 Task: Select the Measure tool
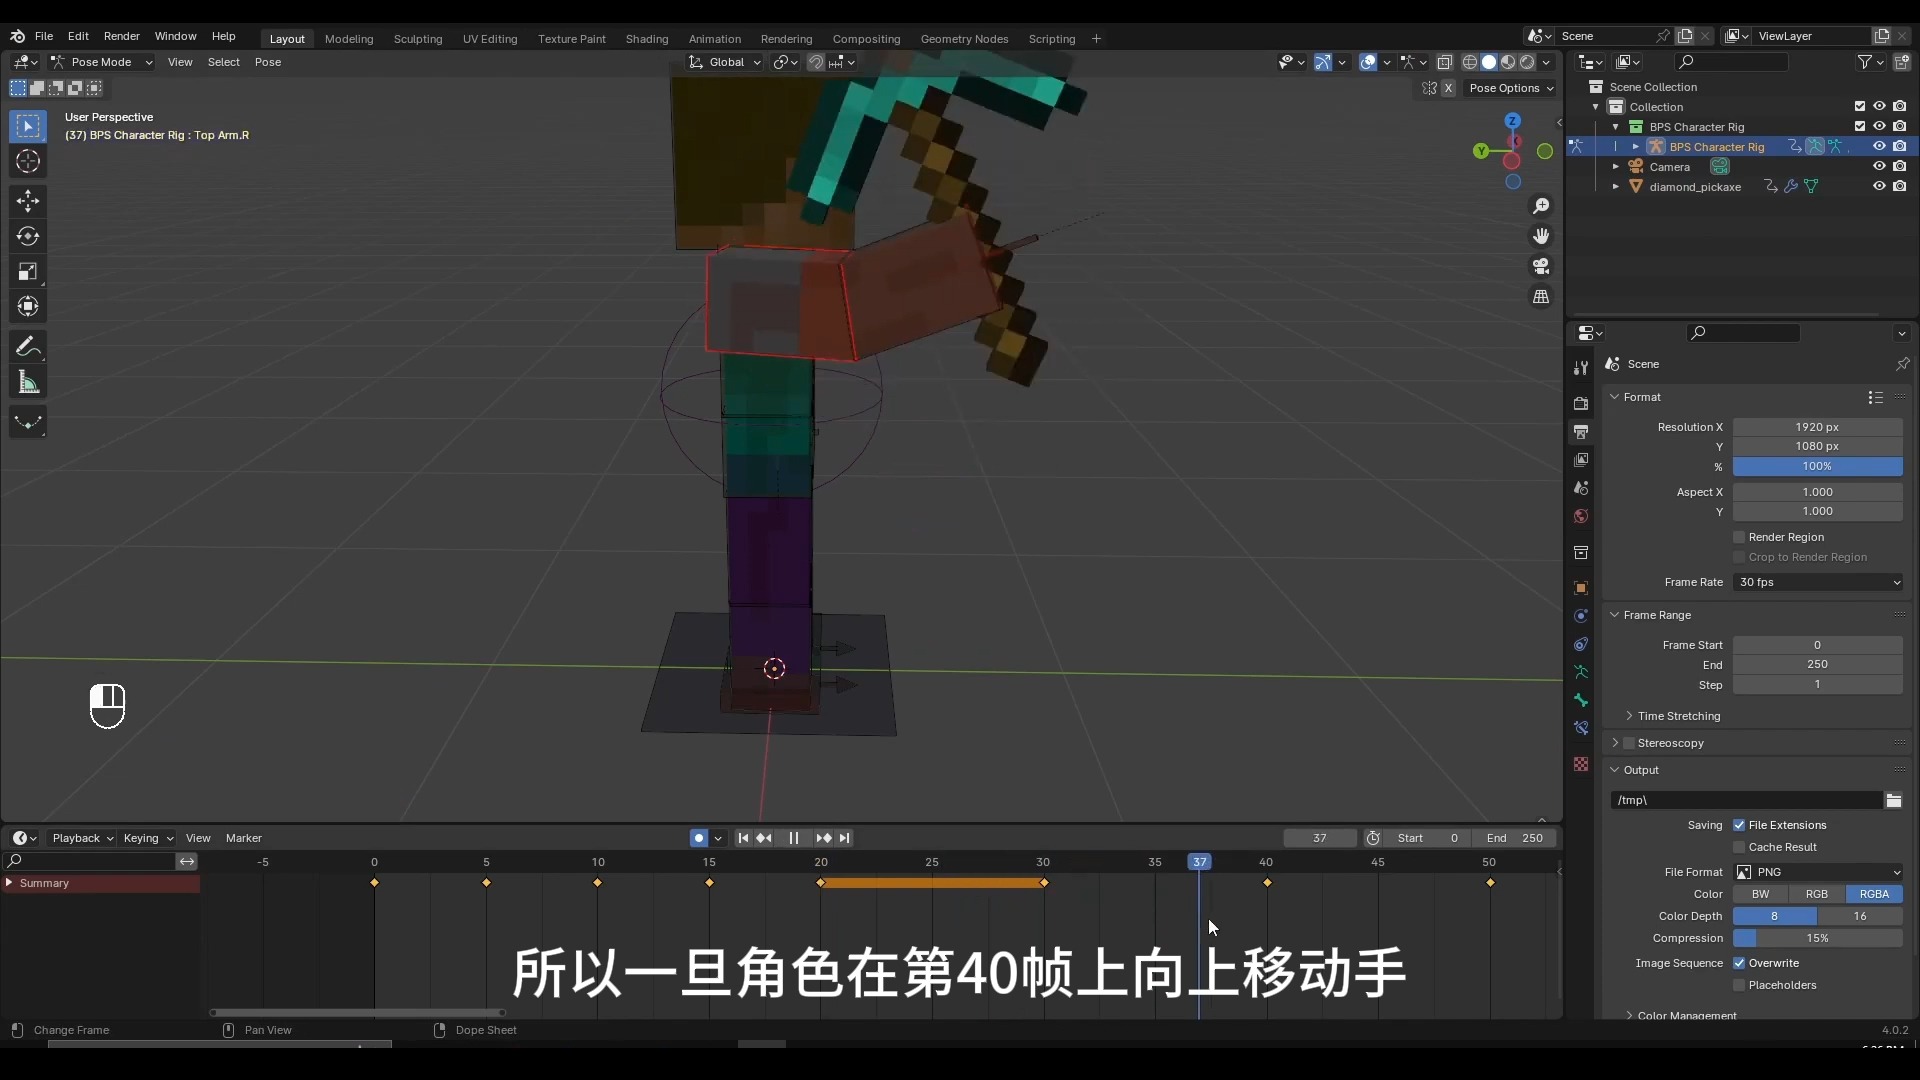pos(28,382)
